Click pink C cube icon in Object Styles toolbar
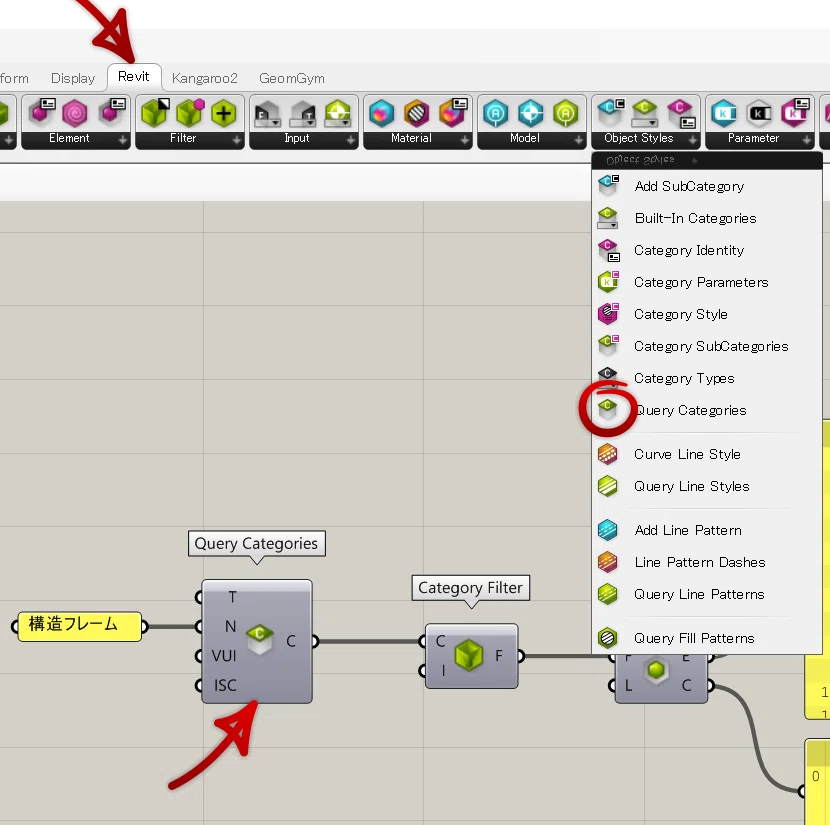Viewport: 830px width, 825px height. (x=681, y=113)
